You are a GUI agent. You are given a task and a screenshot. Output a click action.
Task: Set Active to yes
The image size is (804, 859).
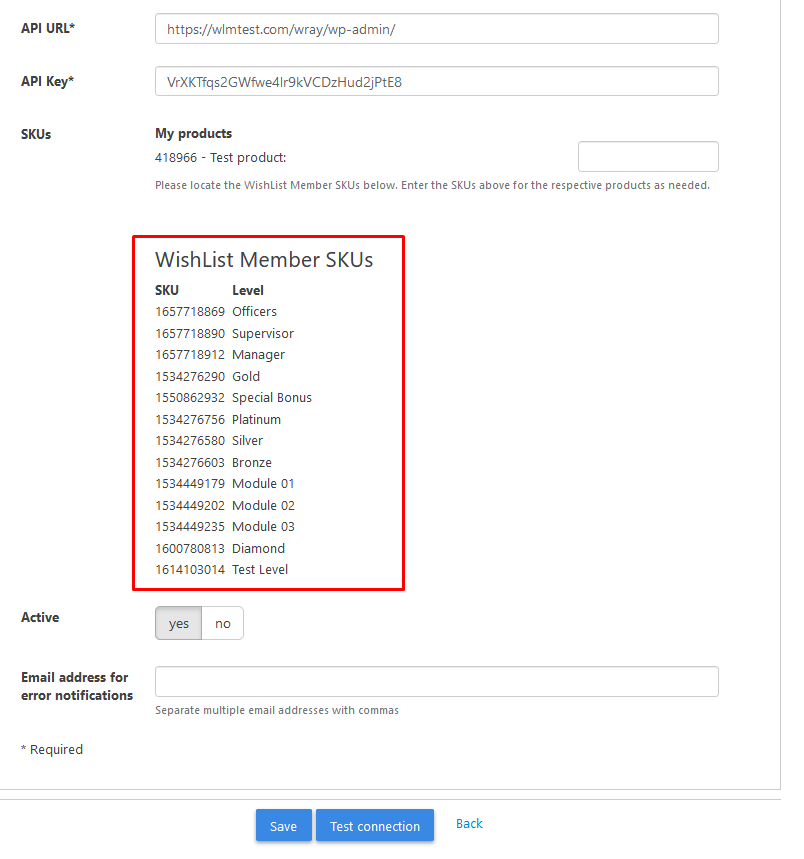(x=179, y=623)
